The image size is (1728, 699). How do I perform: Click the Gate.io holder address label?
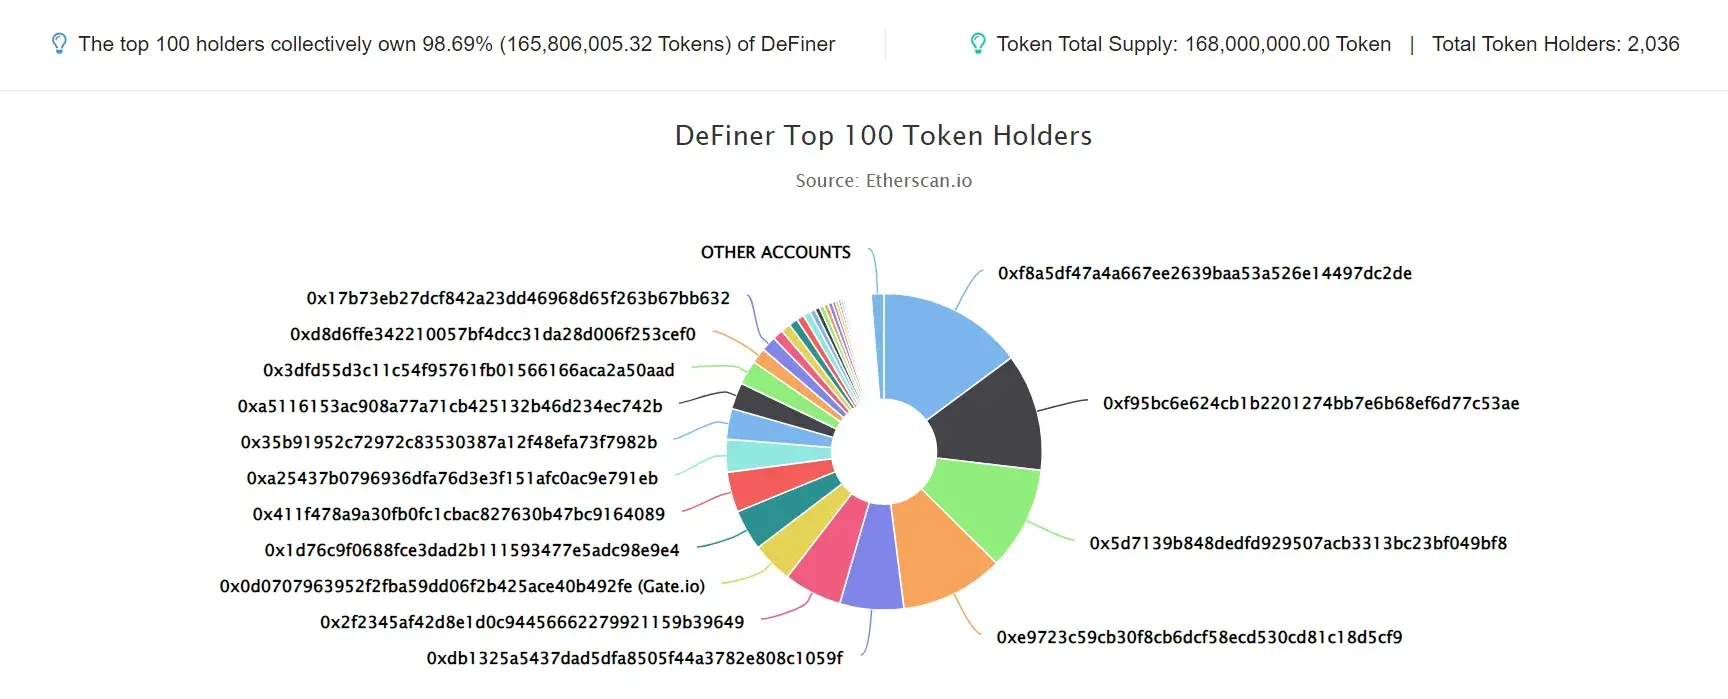point(462,586)
